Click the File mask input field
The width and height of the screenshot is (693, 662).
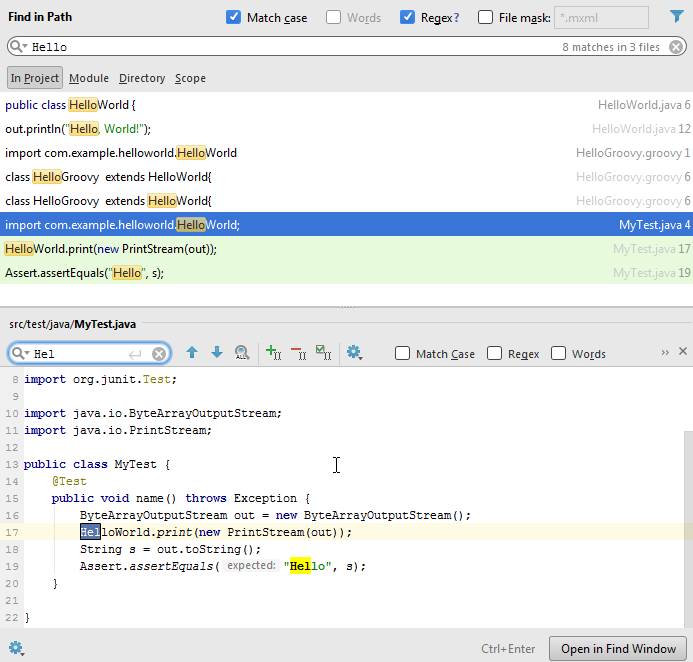[x=601, y=17]
